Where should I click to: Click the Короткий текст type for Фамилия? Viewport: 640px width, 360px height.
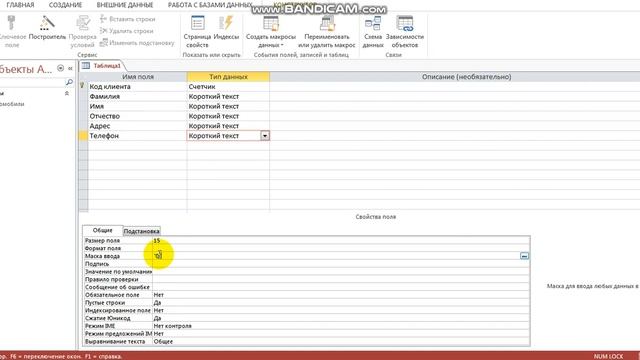(228, 96)
